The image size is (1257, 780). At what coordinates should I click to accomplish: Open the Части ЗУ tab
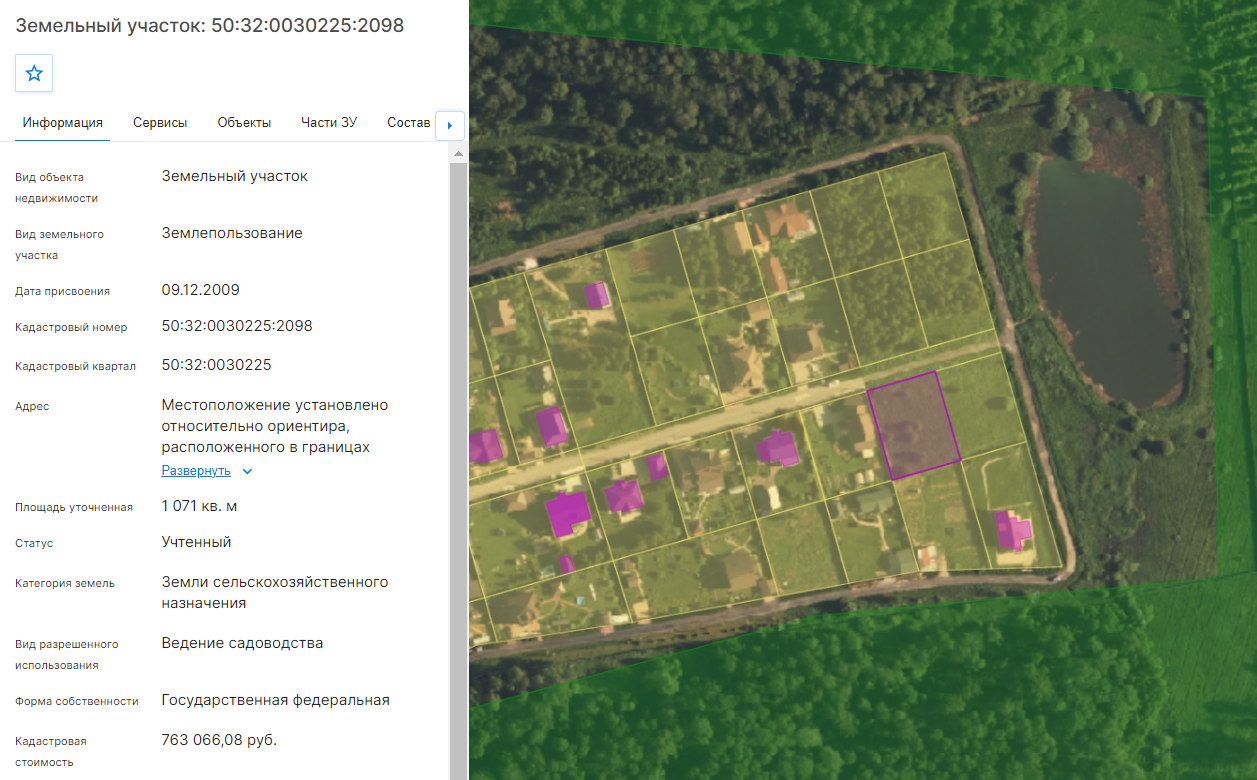pyautogui.click(x=329, y=123)
